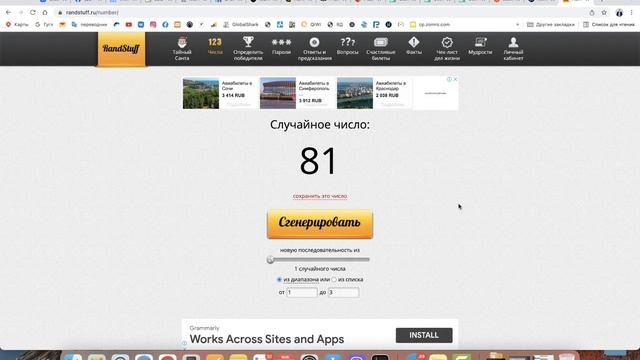The width and height of the screenshot is (640, 360).
Task: Open Личный кабинет account page
Action: (x=513, y=49)
